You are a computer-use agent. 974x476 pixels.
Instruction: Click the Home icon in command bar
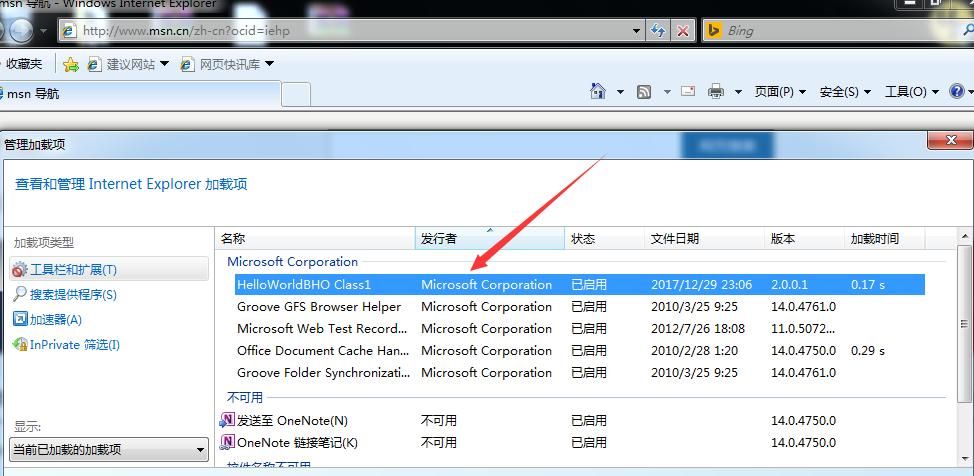598,91
